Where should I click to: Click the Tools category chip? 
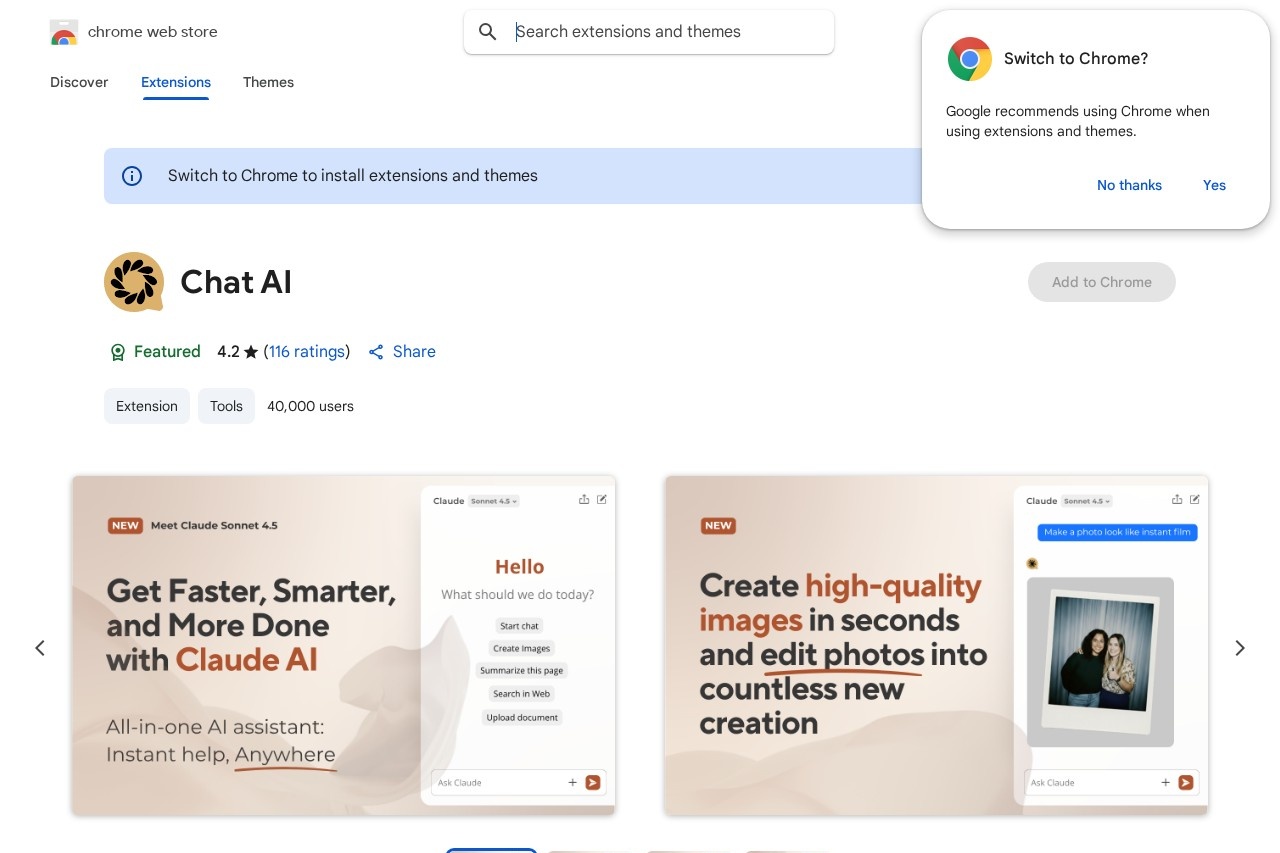click(226, 406)
